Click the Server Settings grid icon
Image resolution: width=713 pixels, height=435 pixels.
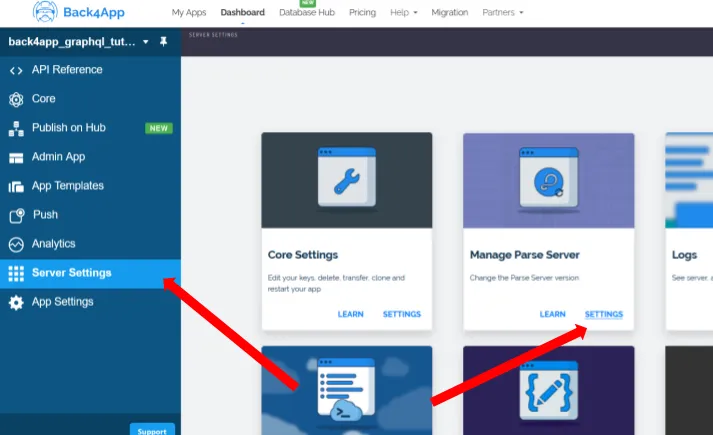click(16, 274)
